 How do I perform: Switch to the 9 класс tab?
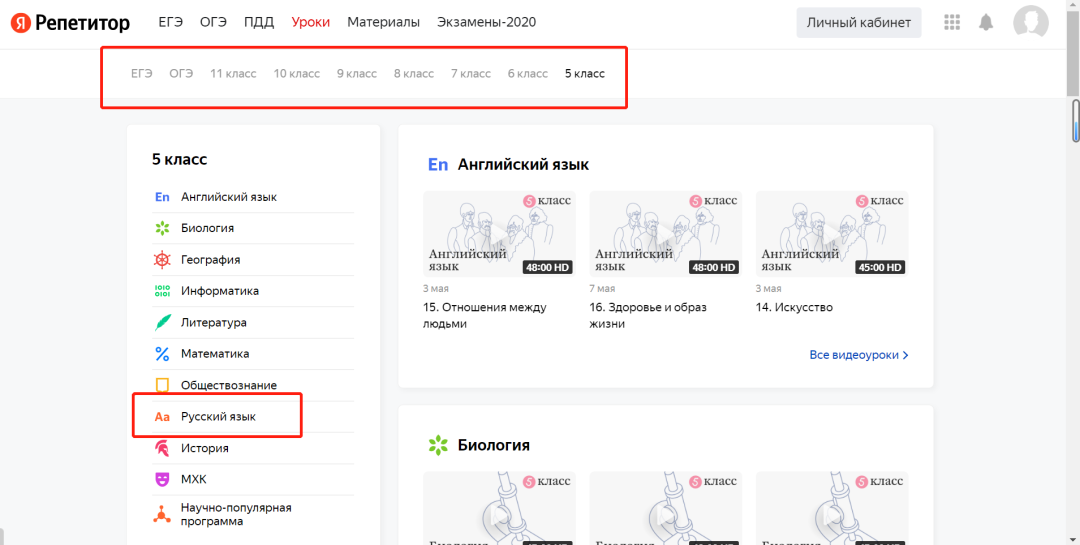pos(357,74)
